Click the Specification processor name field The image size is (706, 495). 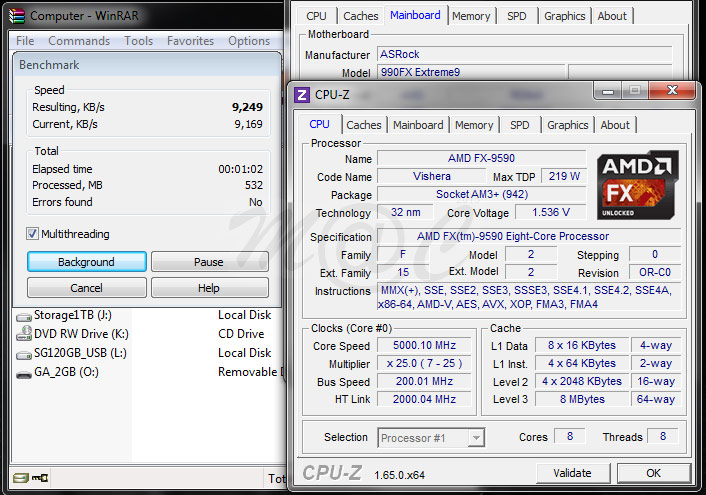[529, 236]
